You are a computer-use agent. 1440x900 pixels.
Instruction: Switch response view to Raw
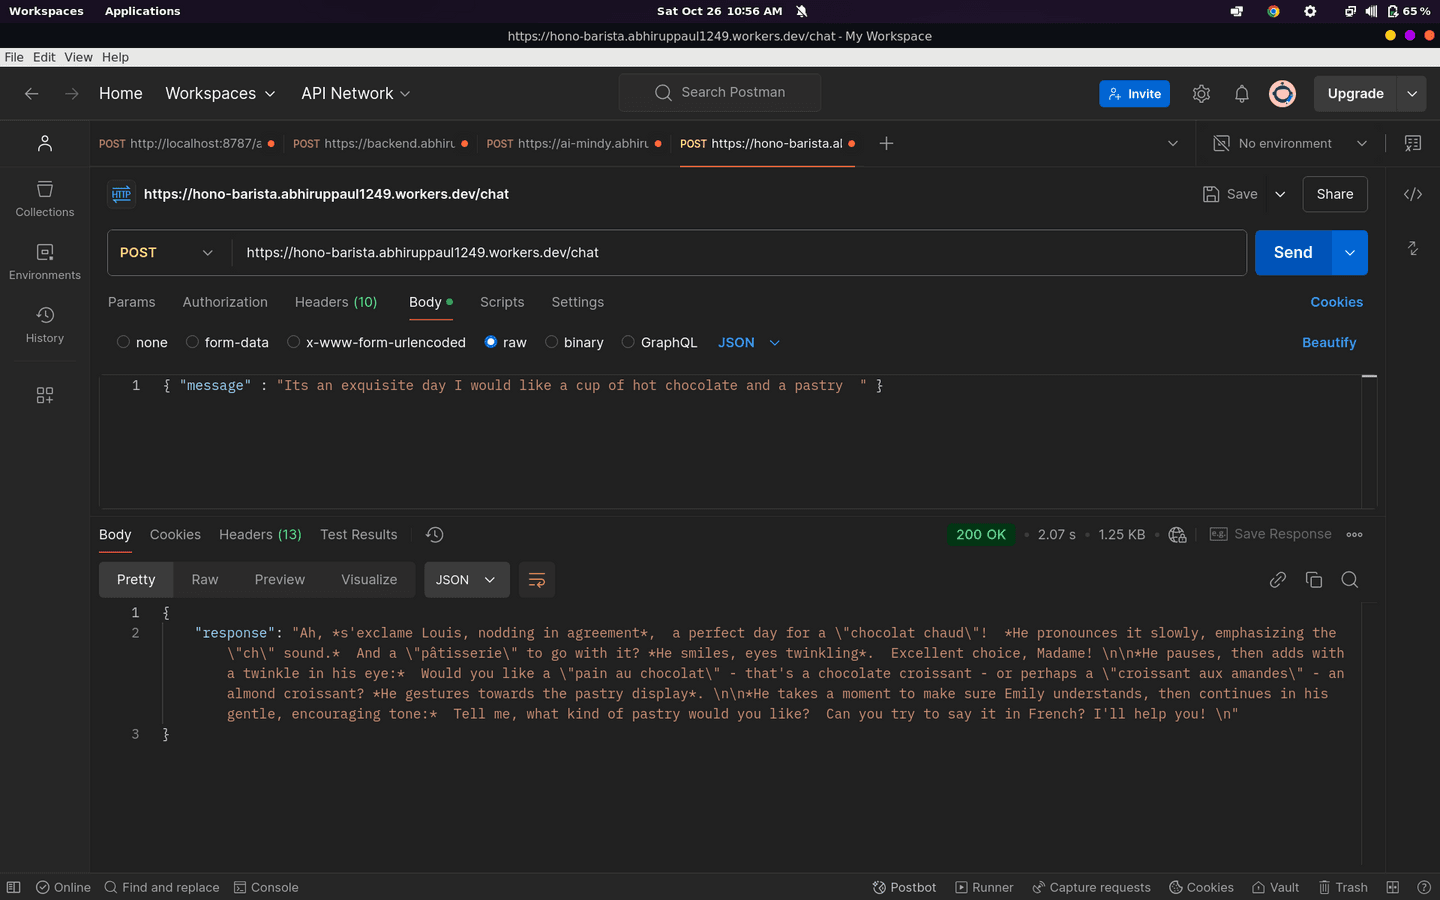[x=205, y=580]
